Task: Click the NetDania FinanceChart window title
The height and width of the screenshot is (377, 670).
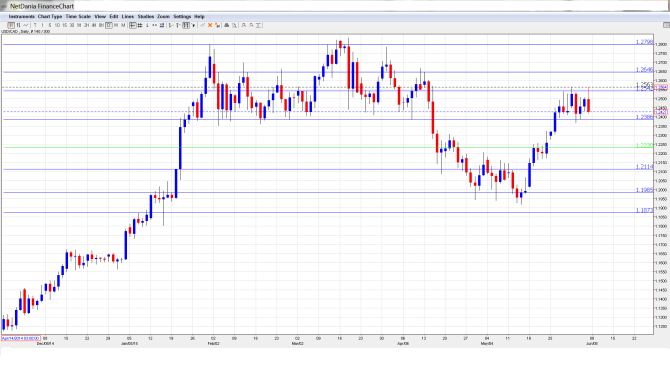Action: (42, 6)
